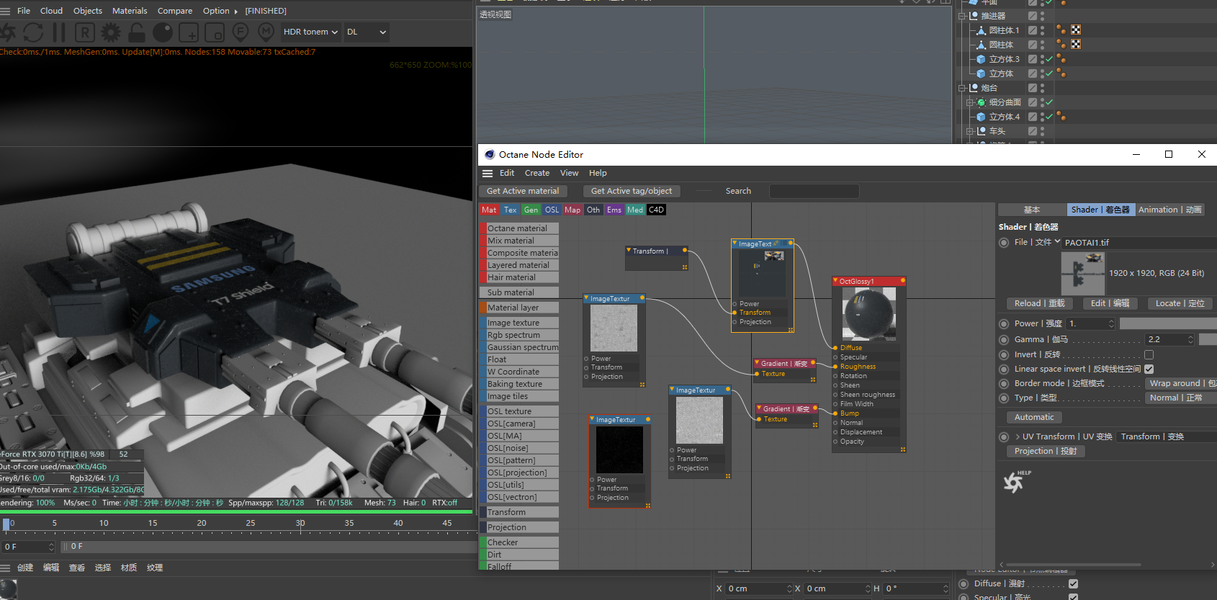Click Get Active tag/object button
The height and width of the screenshot is (600, 1217).
[x=631, y=191]
